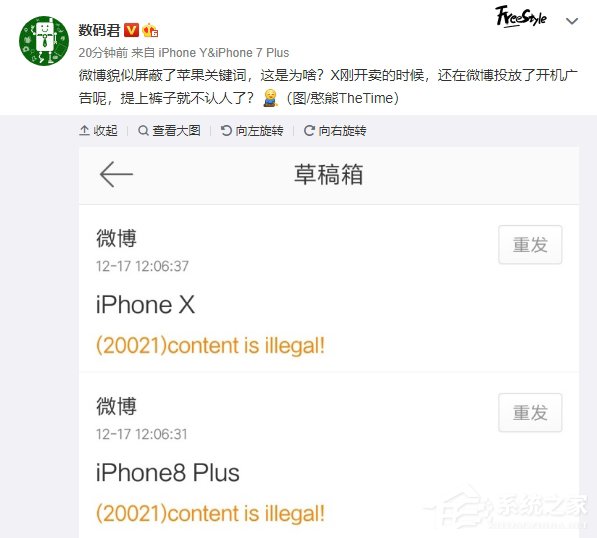The image size is (597, 538).
Task: Open the 数码君 username link
Action: pos(99,30)
